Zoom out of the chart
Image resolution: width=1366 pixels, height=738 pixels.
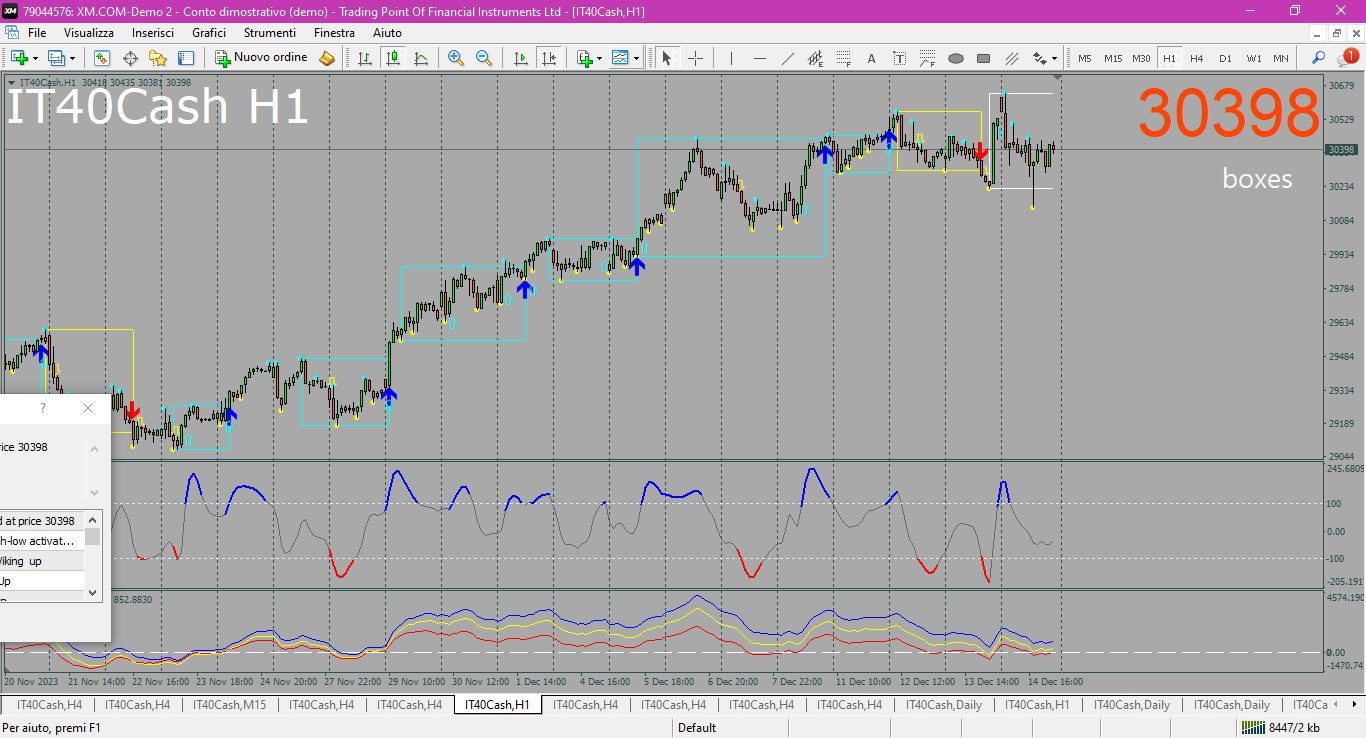[484, 58]
